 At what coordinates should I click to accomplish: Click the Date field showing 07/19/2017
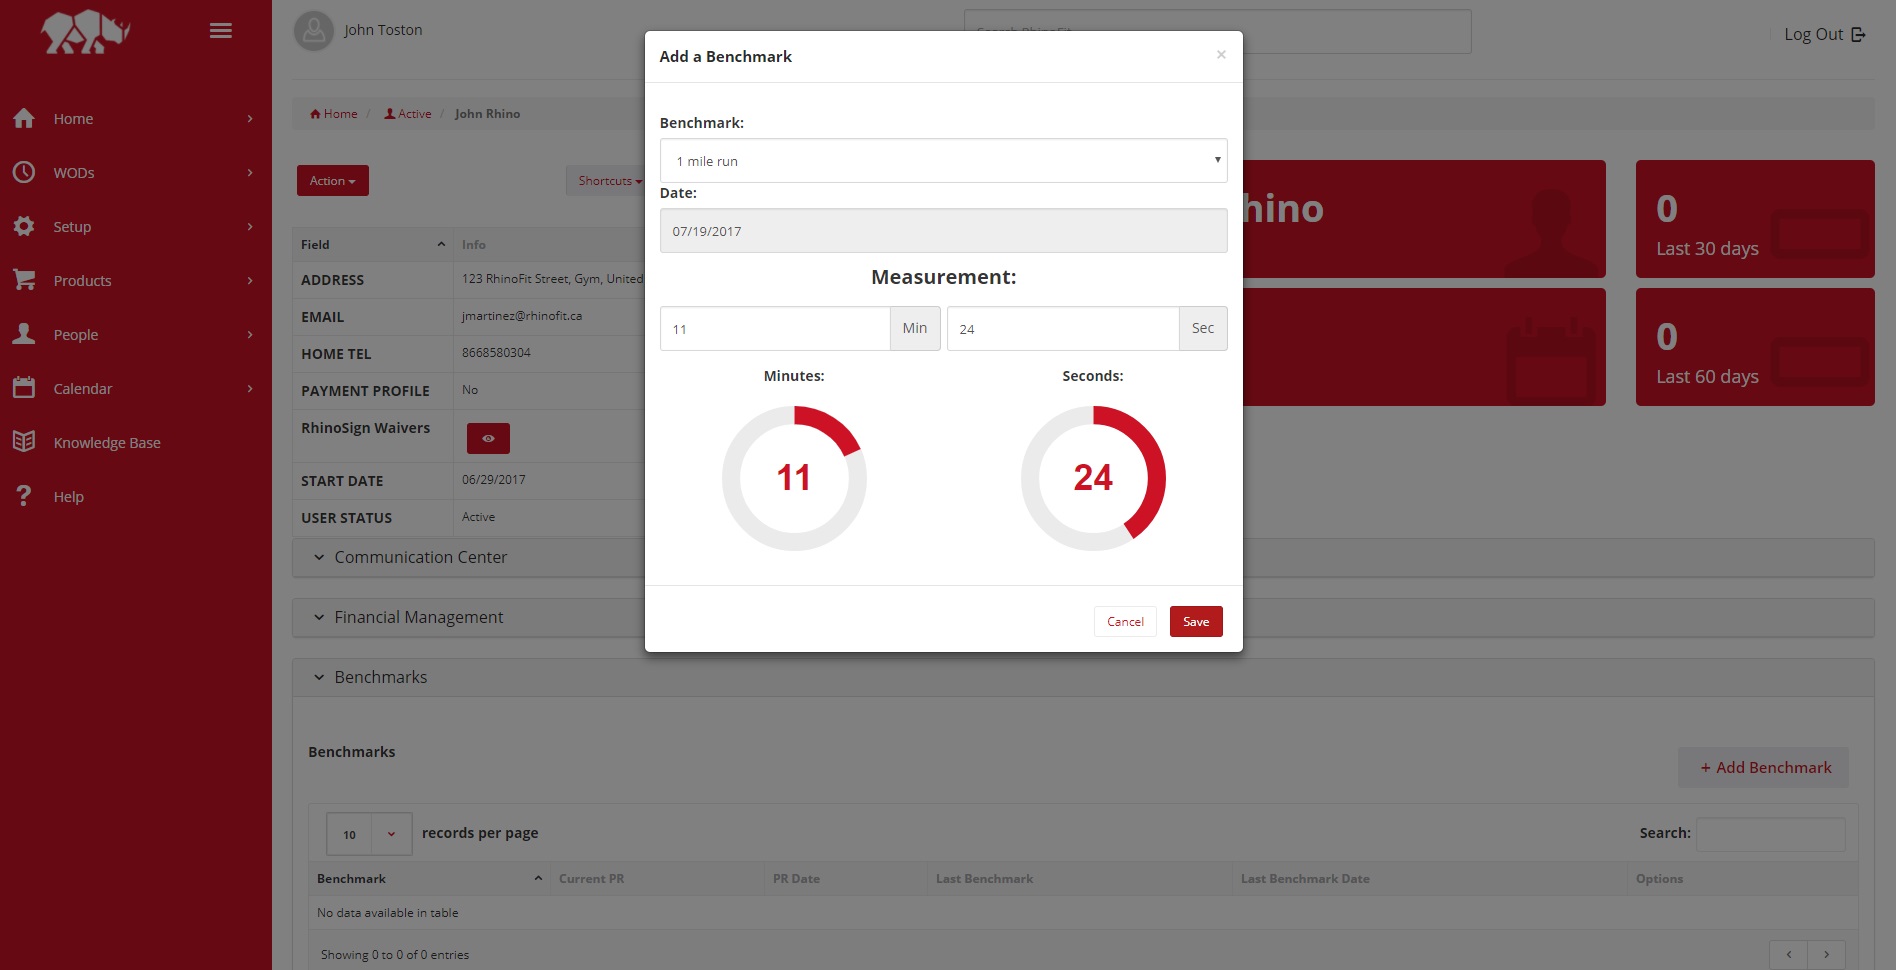[x=942, y=230]
